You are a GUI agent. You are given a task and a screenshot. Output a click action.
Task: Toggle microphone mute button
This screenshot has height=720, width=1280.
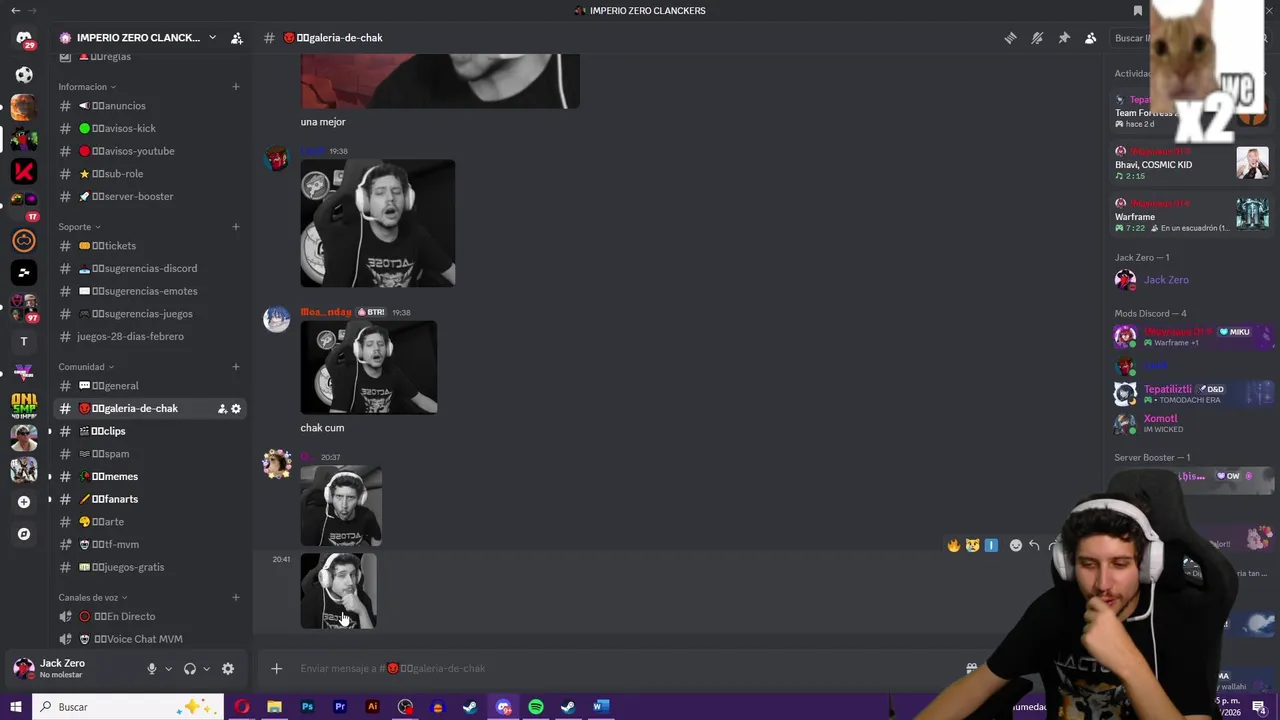(x=152, y=669)
